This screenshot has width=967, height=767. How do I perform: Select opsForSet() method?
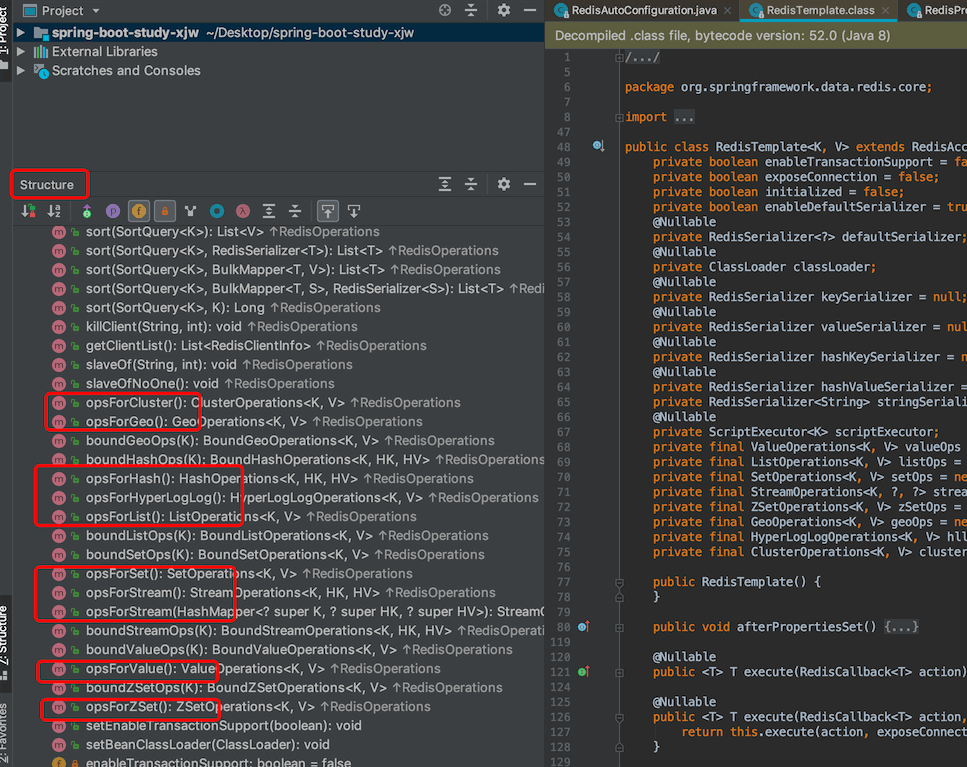[249, 574]
